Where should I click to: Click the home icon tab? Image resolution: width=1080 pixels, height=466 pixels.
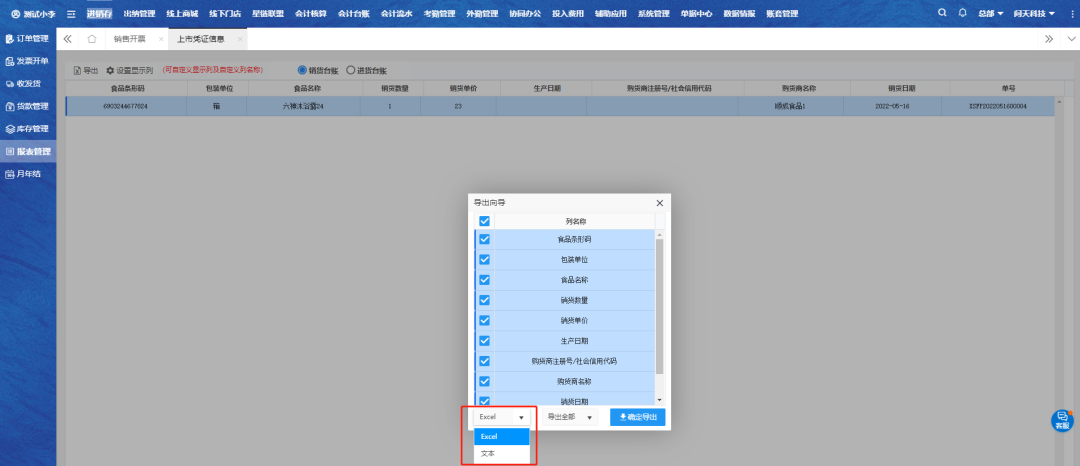click(92, 39)
